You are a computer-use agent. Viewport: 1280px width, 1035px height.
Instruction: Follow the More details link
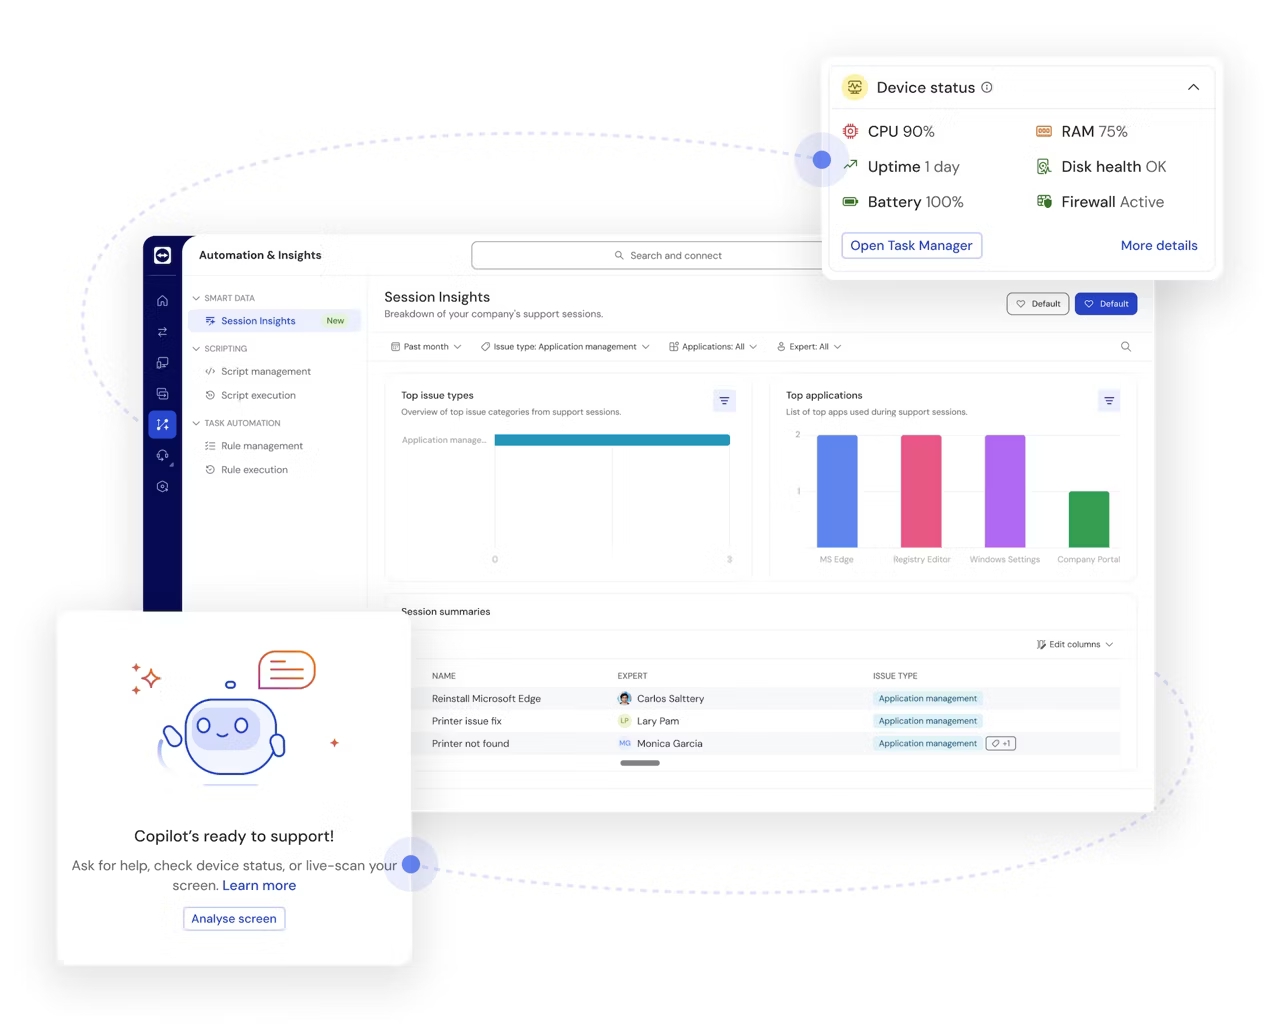click(x=1159, y=246)
